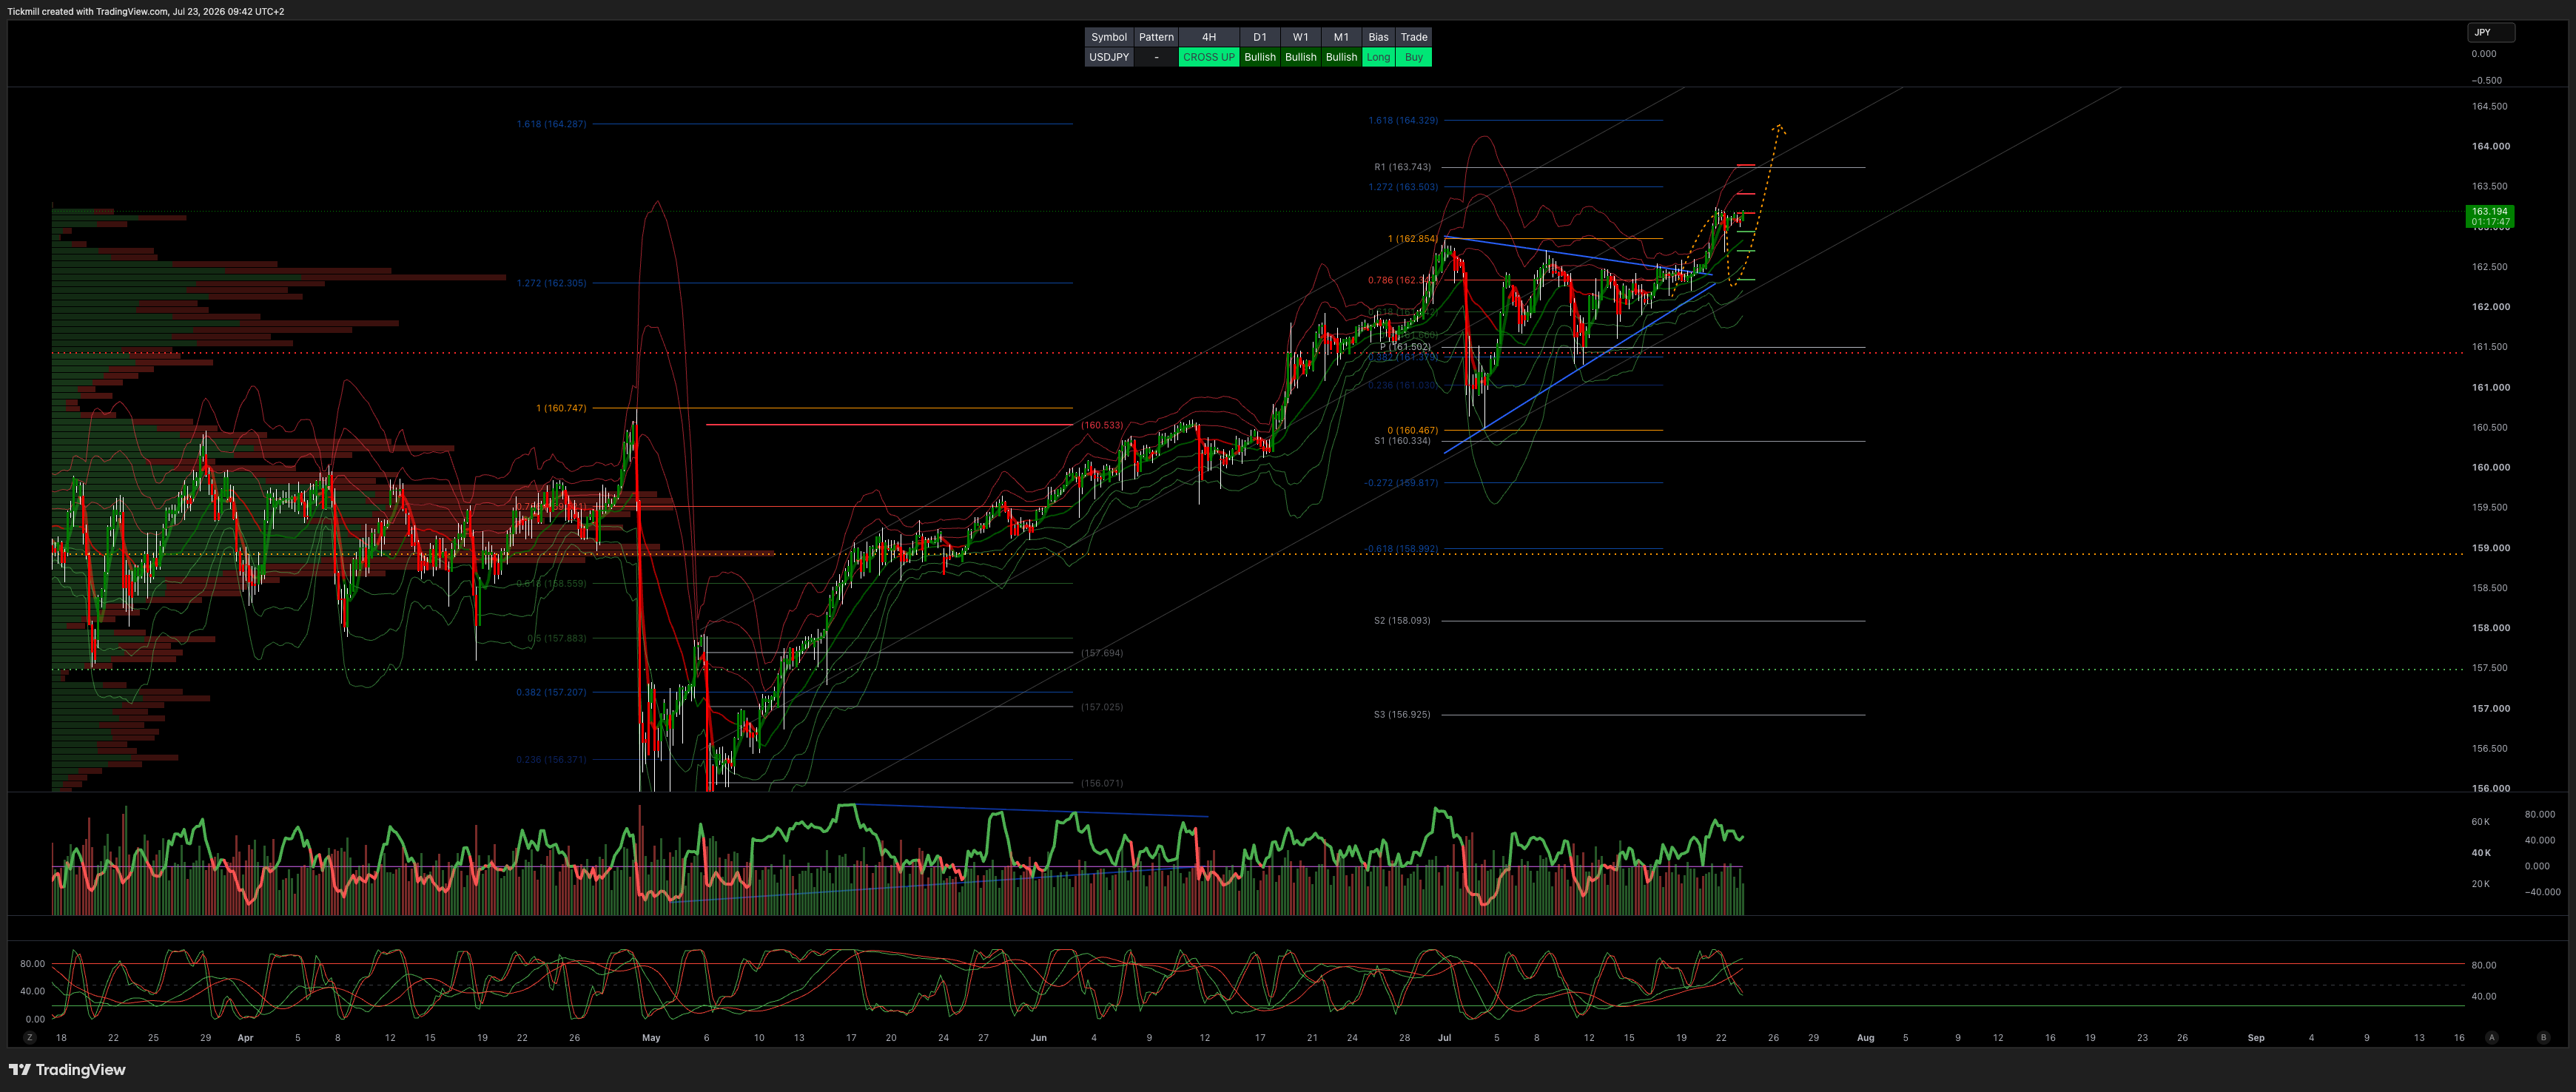Click the Trade column header
The image size is (2576, 1092).
1413,37
